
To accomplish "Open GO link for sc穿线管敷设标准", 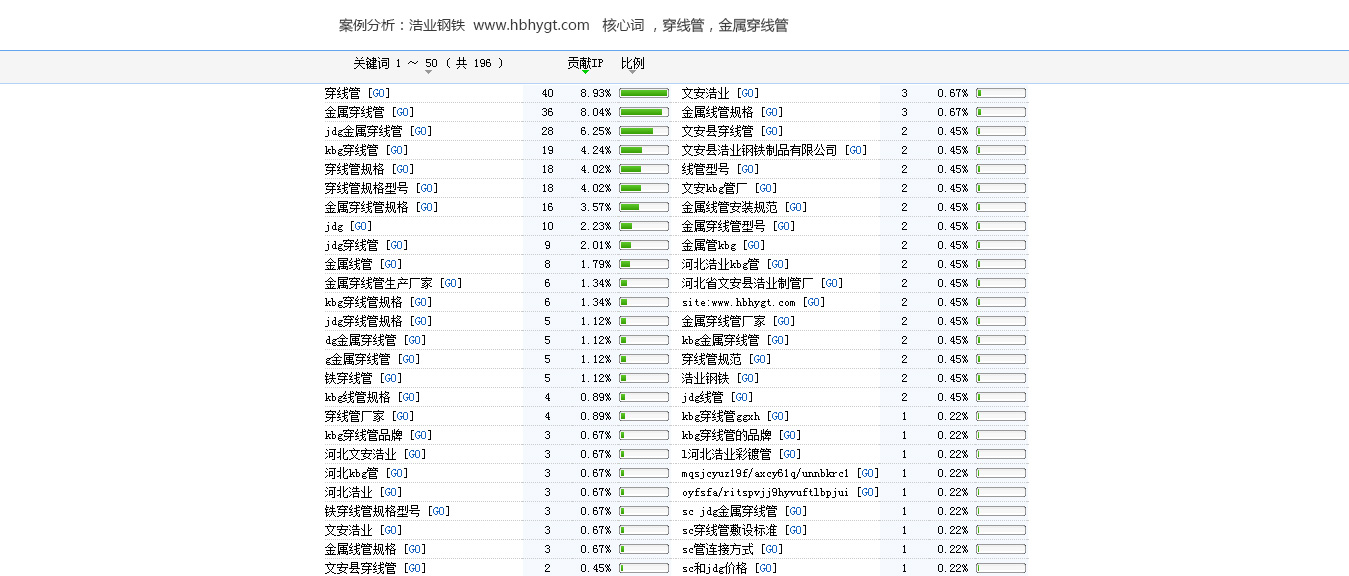I will pyautogui.click(x=795, y=530).
